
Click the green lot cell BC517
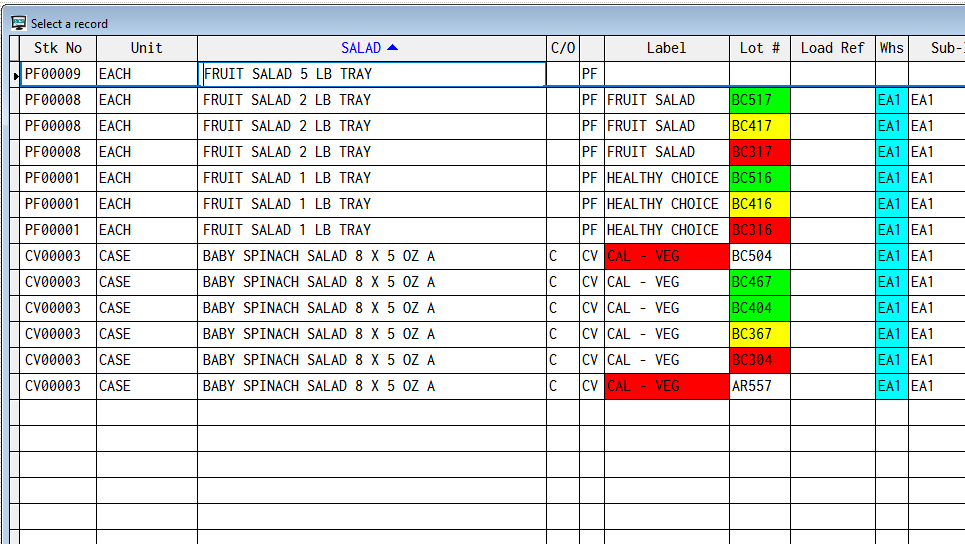tap(759, 100)
